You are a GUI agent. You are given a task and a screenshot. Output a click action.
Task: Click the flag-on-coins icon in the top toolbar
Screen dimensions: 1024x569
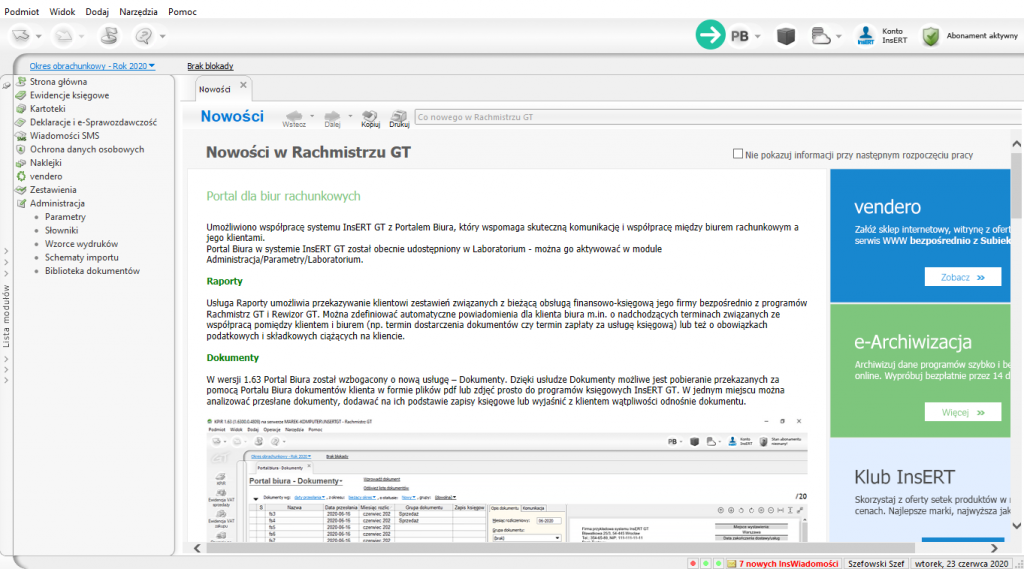click(109, 35)
